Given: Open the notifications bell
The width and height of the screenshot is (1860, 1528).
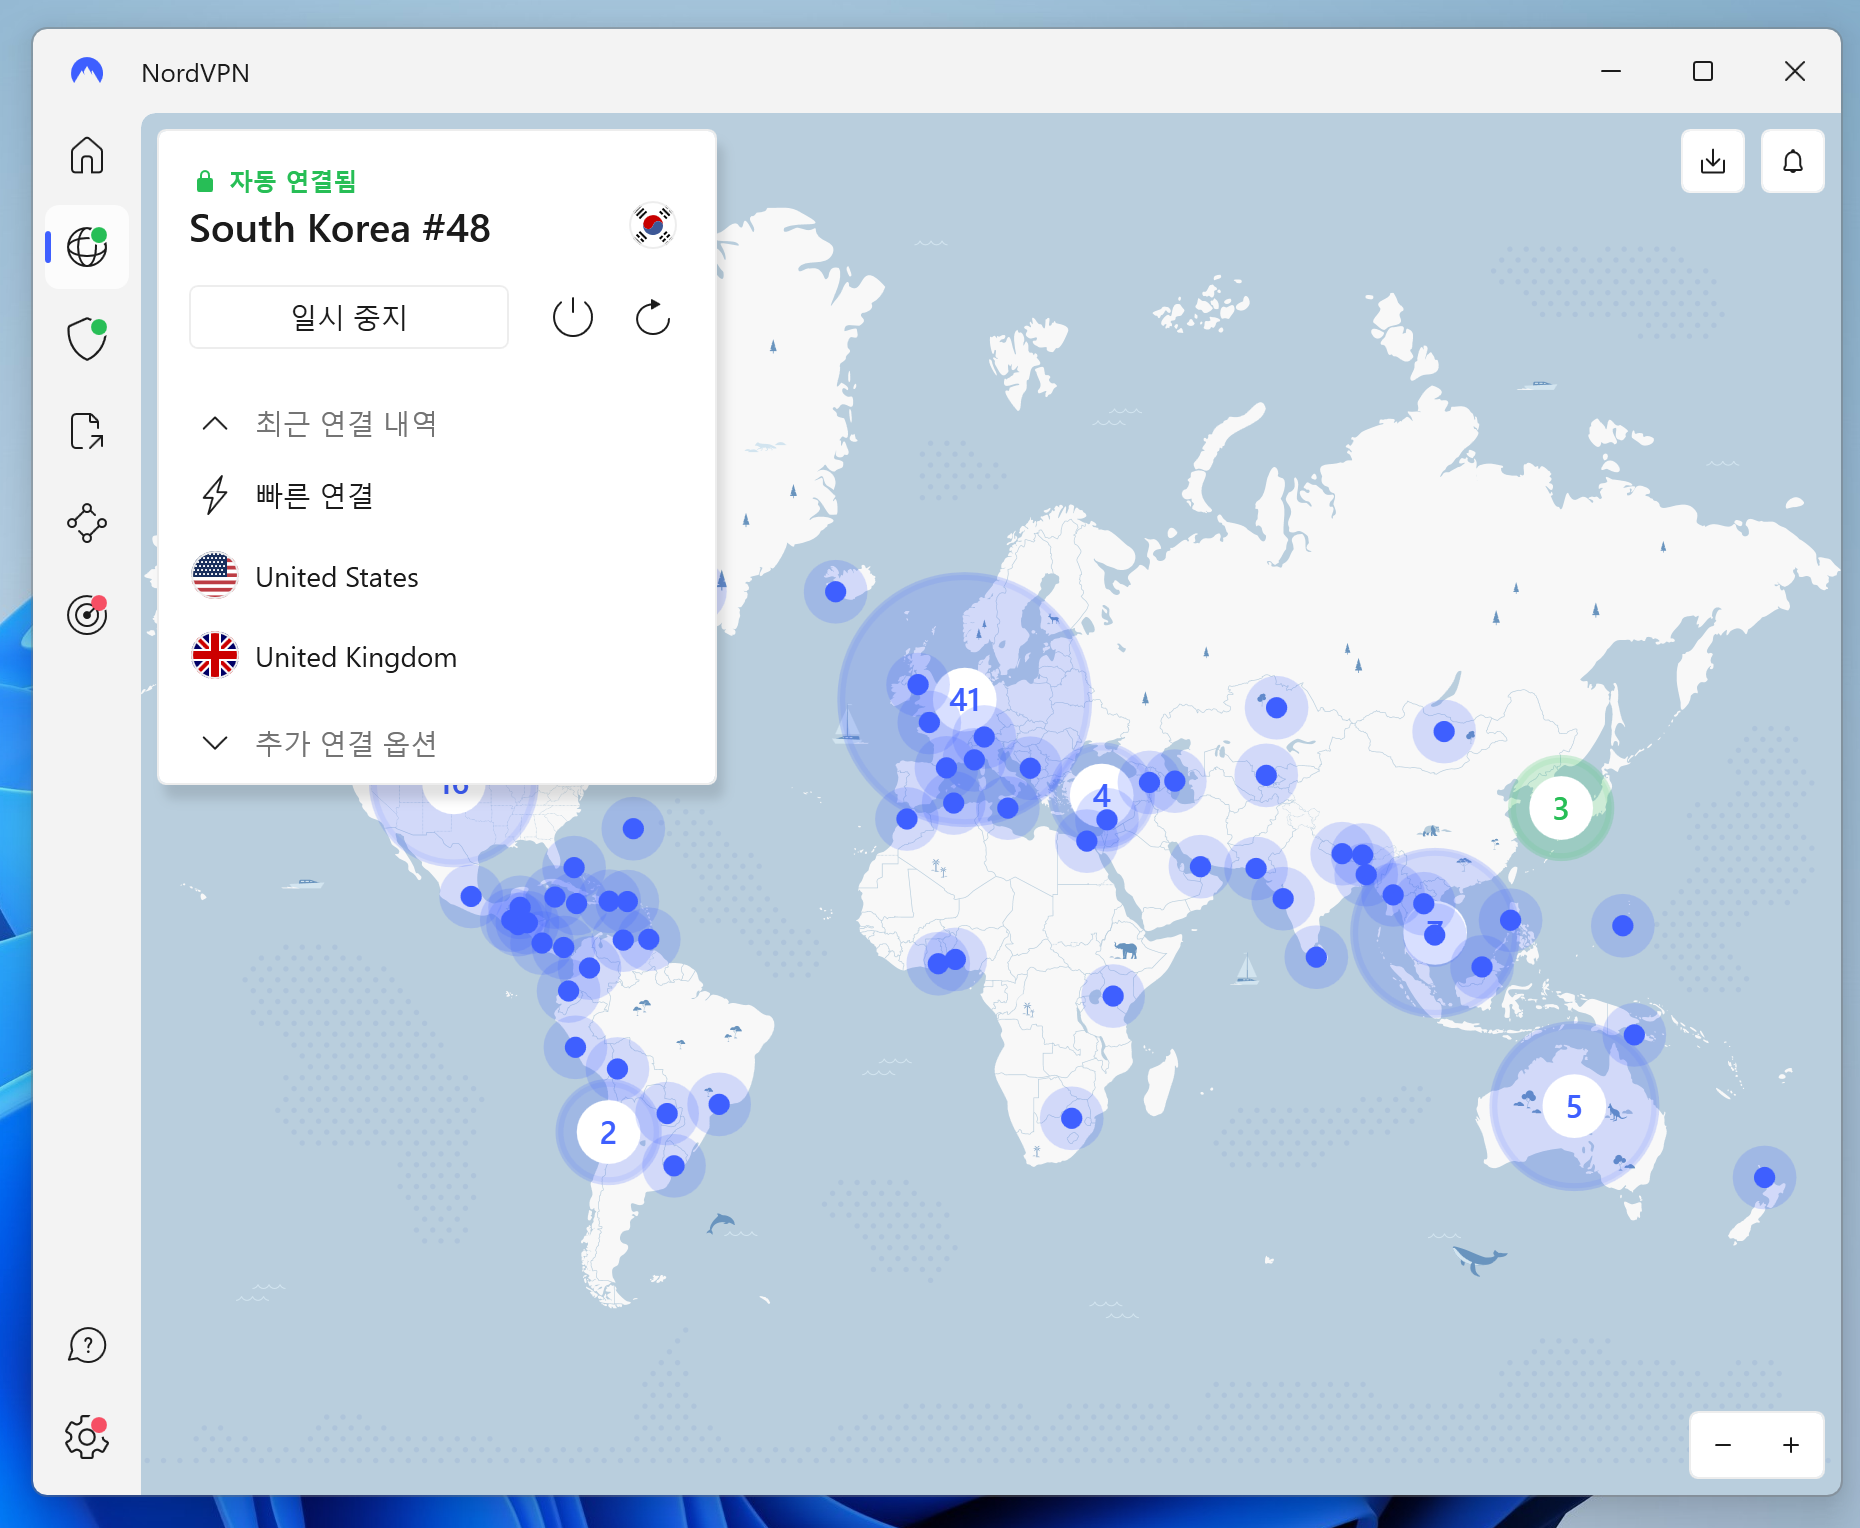Looking at the screenshot, I should pyautogui.click(x=1793, y=161).
